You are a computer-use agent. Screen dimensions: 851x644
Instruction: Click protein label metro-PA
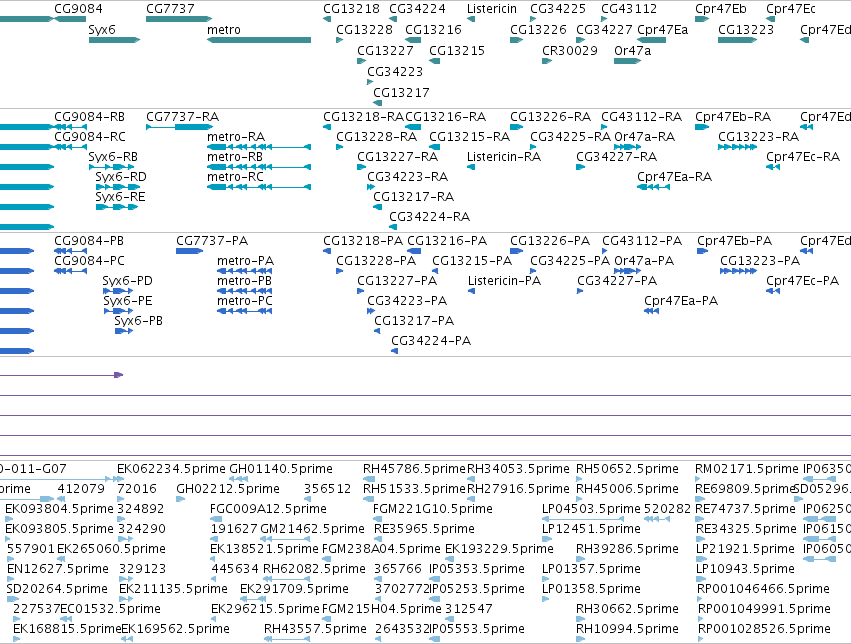(245, 261)
